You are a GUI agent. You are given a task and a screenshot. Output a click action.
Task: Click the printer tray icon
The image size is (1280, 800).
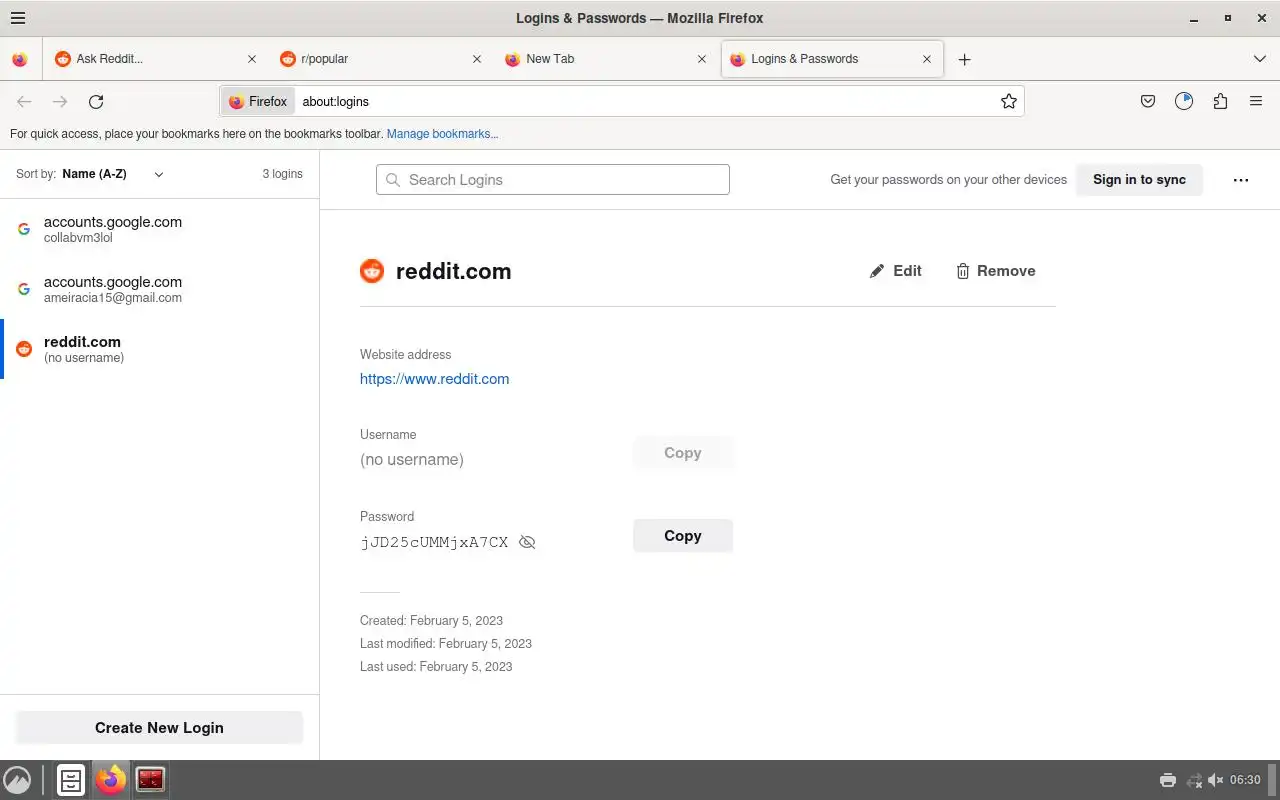click(x=1167, y=780)
